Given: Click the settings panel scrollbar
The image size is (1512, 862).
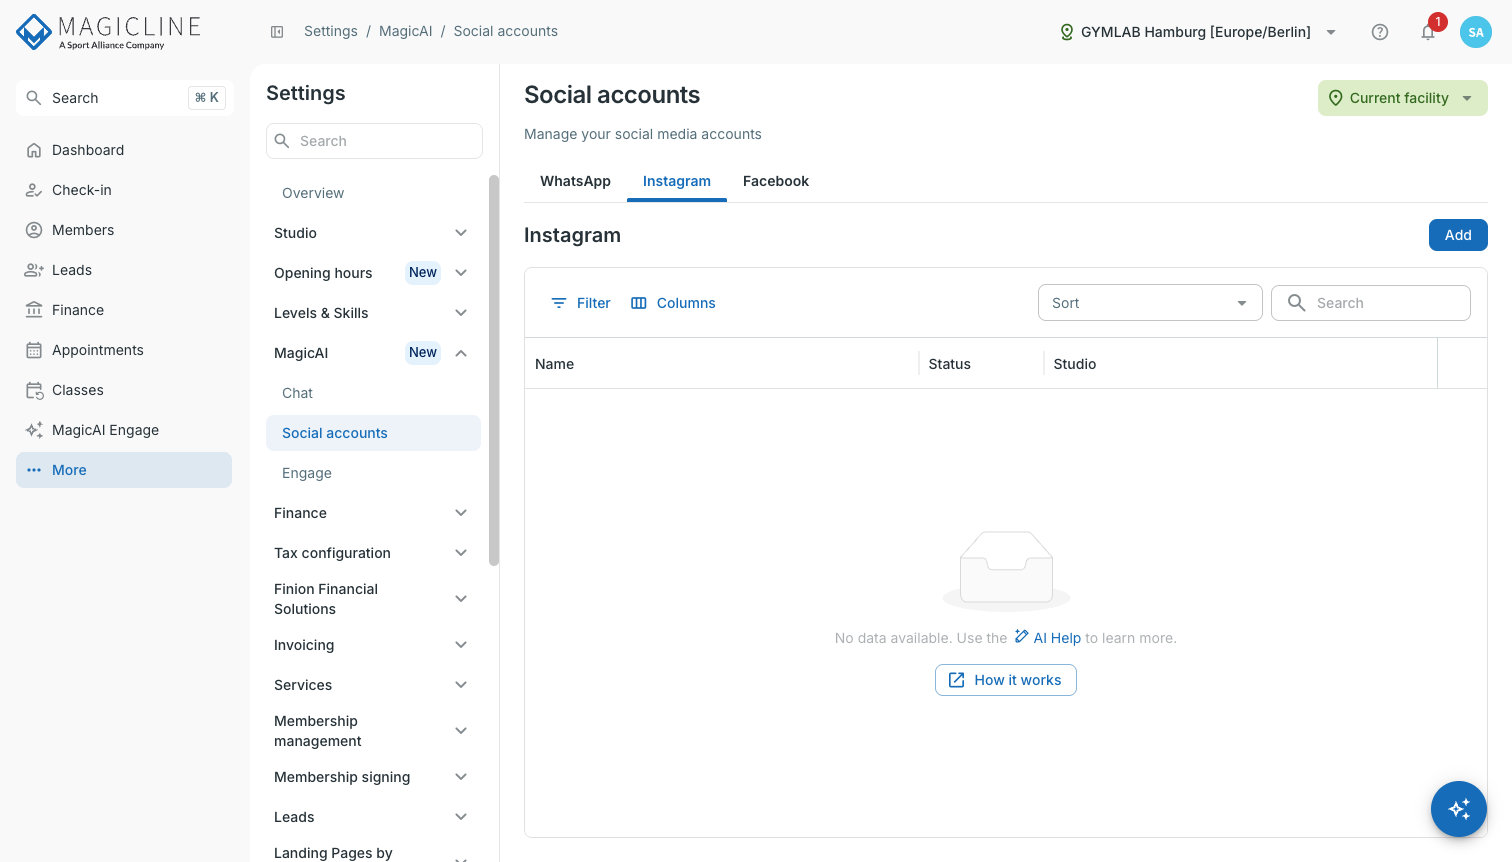Looking at the screenshot, I should point(493,370).
